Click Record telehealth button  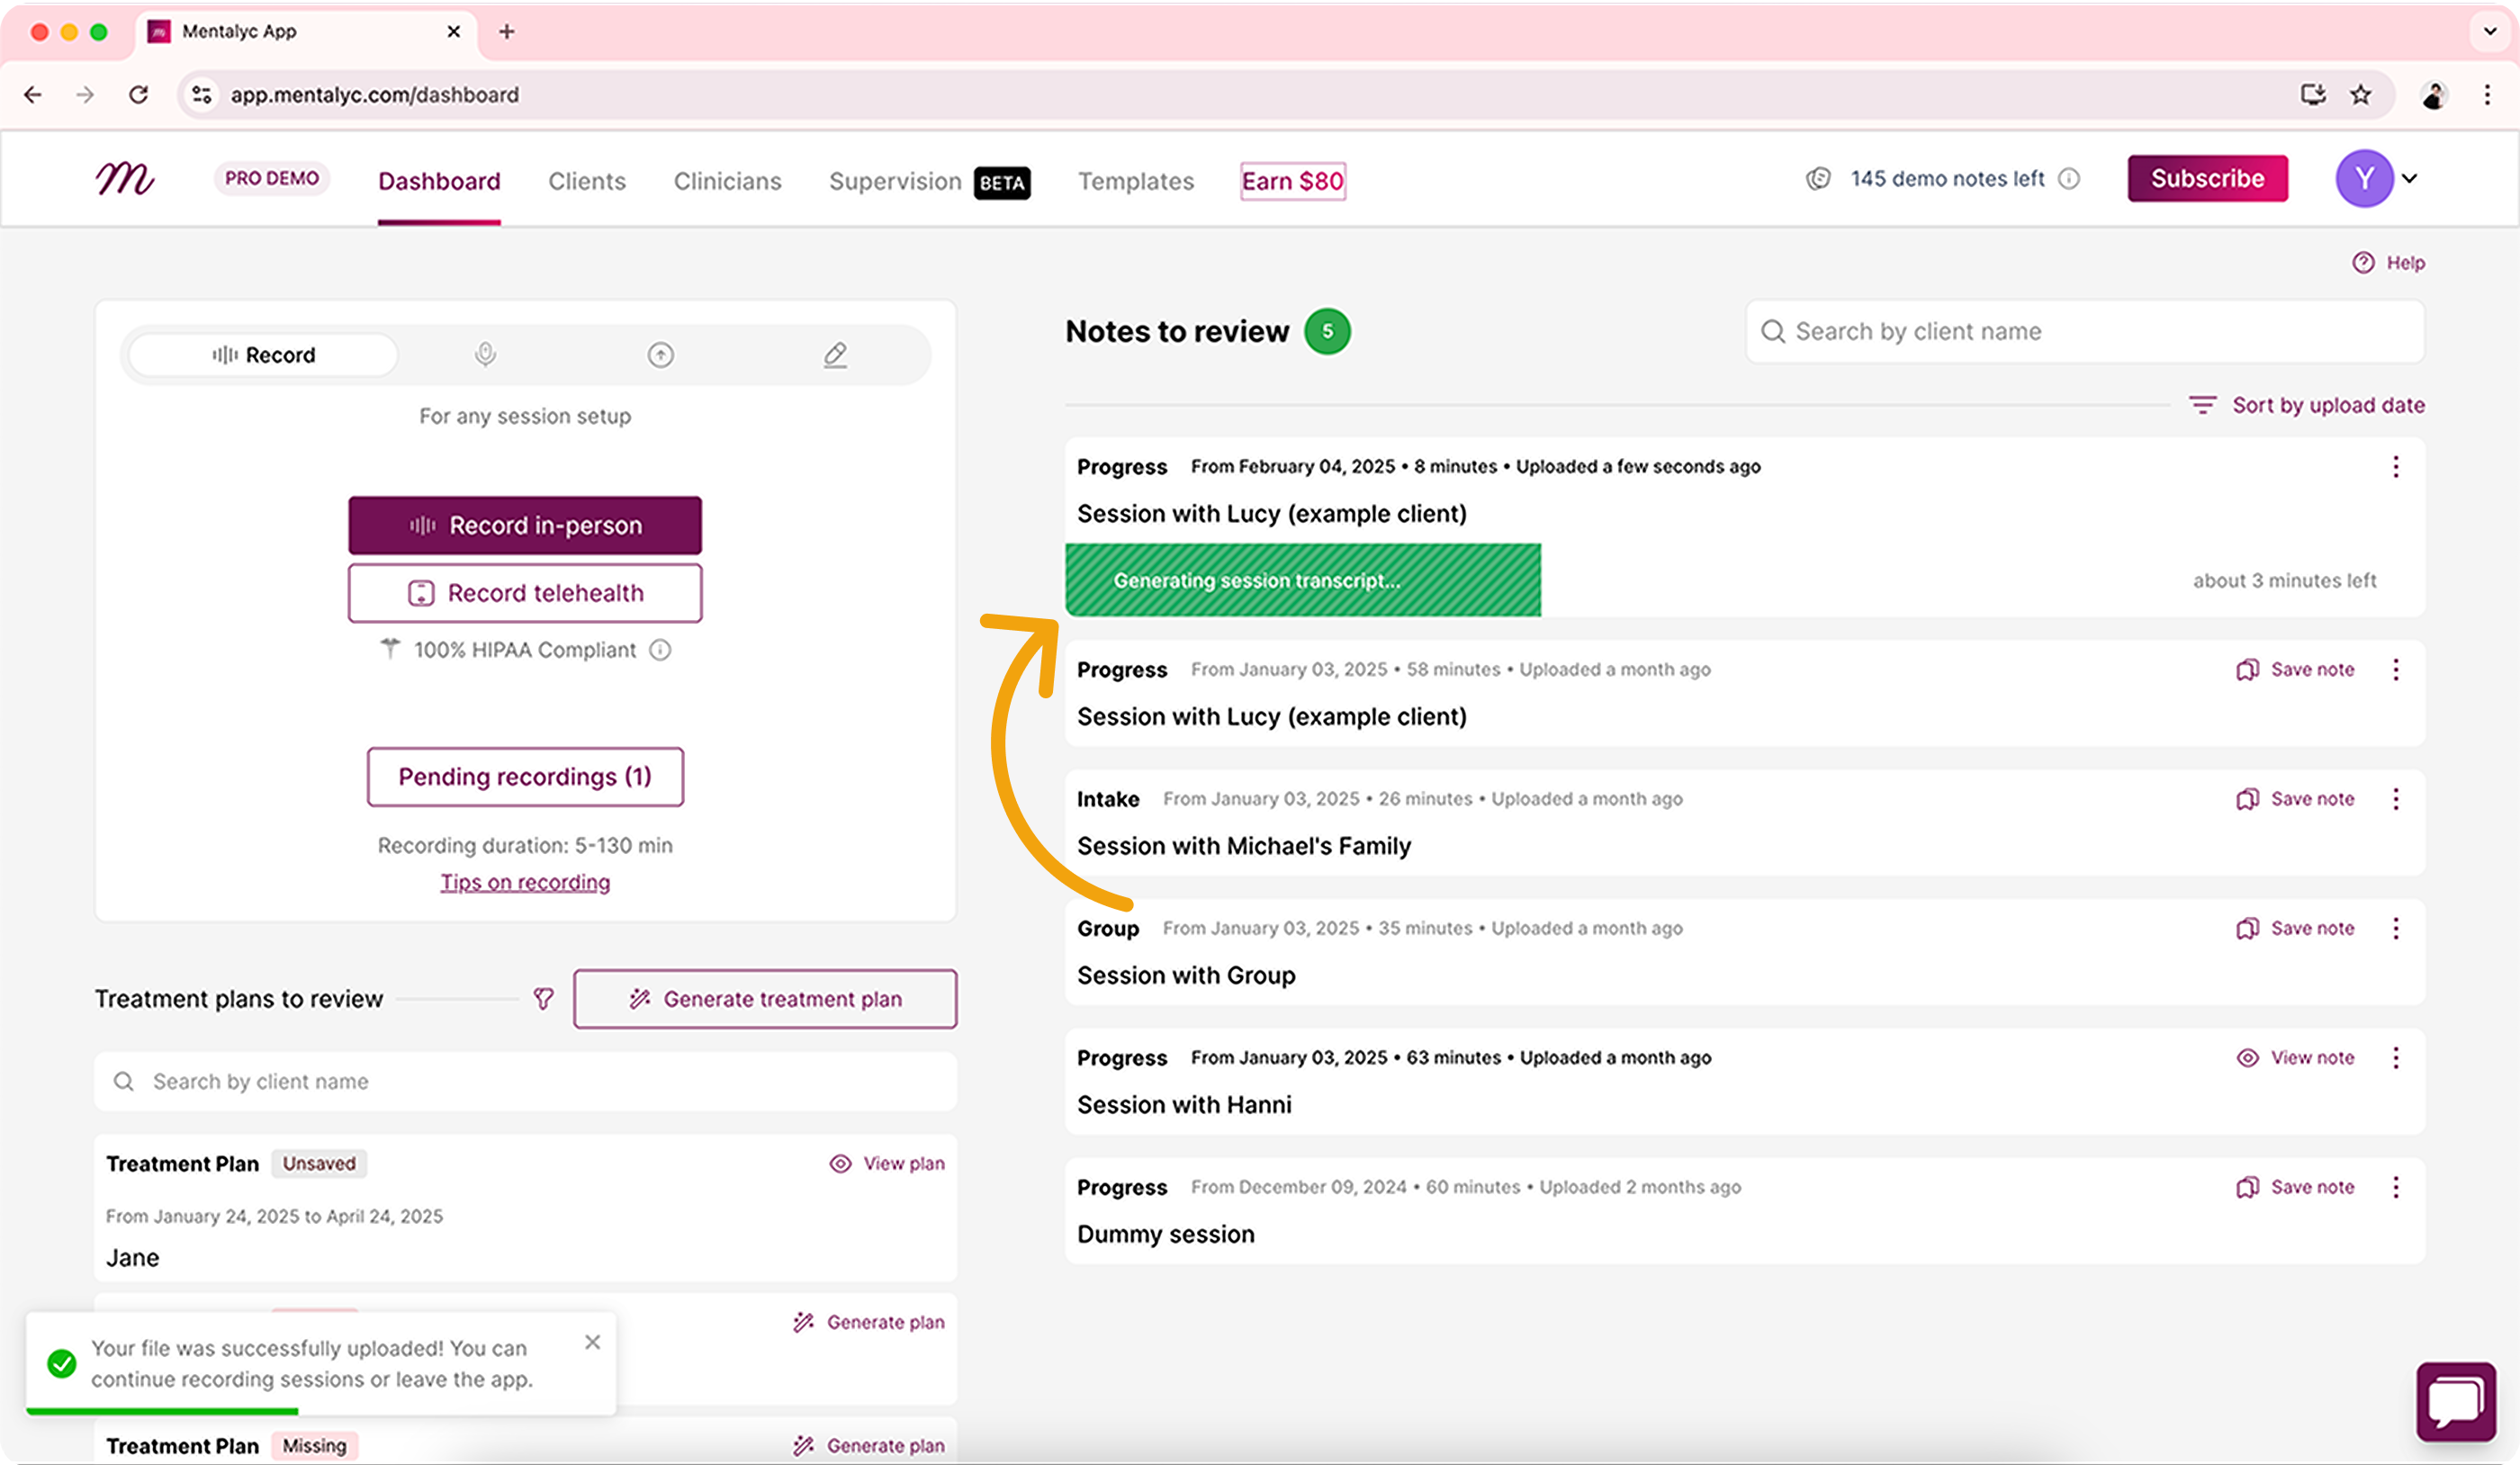tap(525, 593)
